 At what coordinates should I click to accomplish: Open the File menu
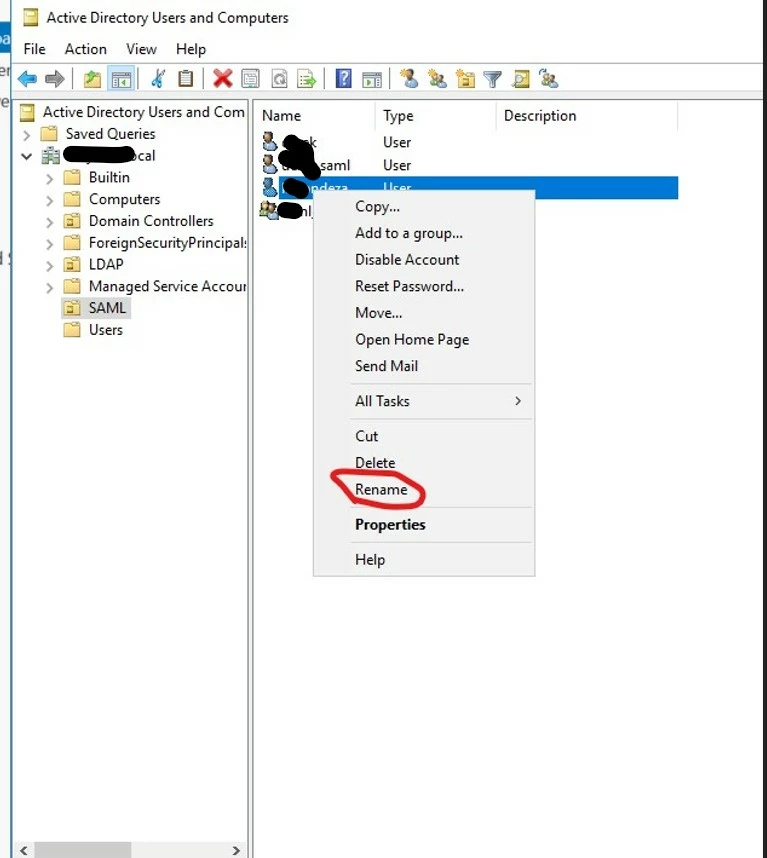click(34, 49)
